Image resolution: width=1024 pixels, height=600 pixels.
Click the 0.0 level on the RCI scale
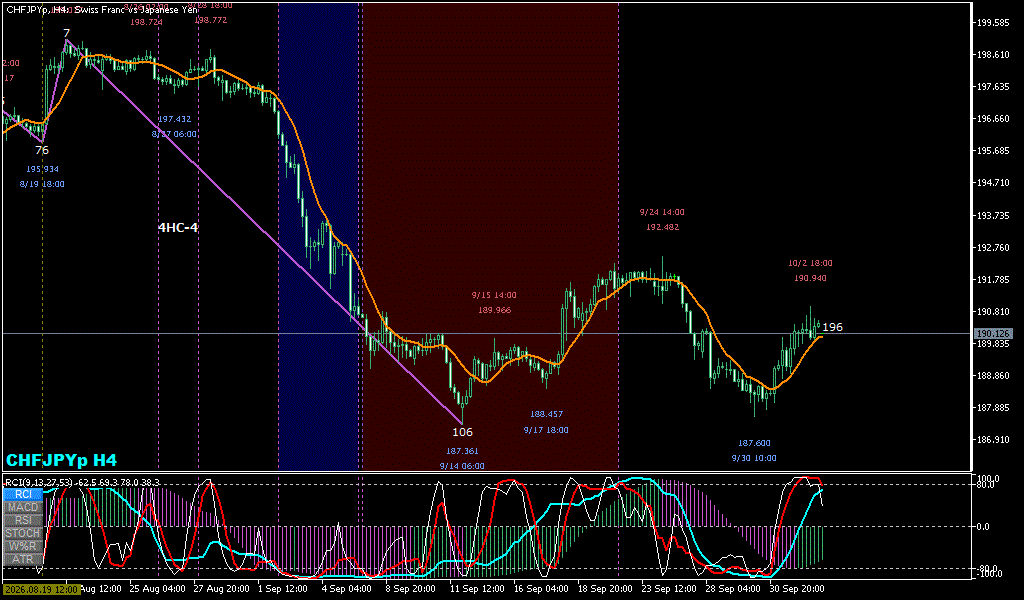pos(983,526)
